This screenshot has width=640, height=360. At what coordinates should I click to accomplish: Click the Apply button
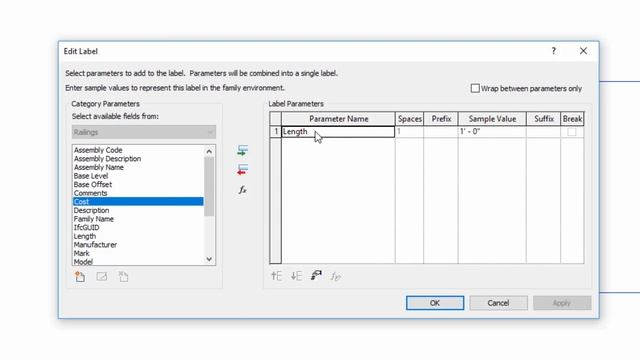click(562, 303)
